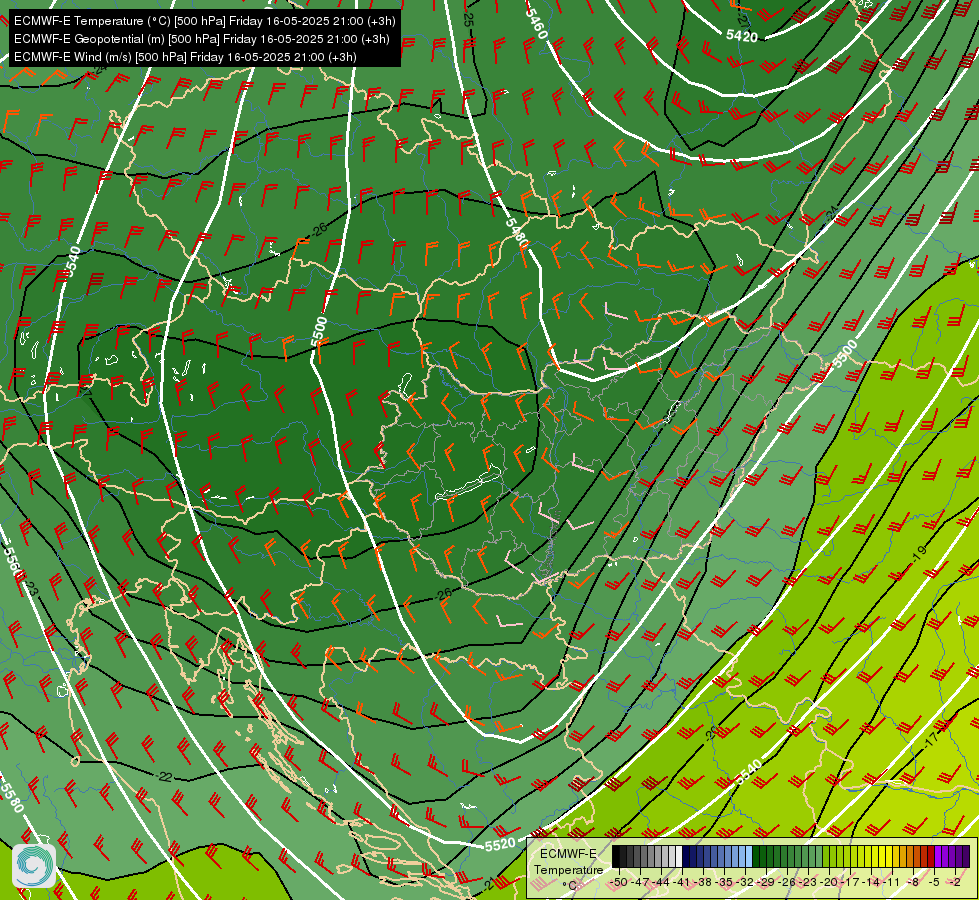Select the 5420 geopotential contour label
The width and height of the screenshot is (979, 900).
point(742,36)
